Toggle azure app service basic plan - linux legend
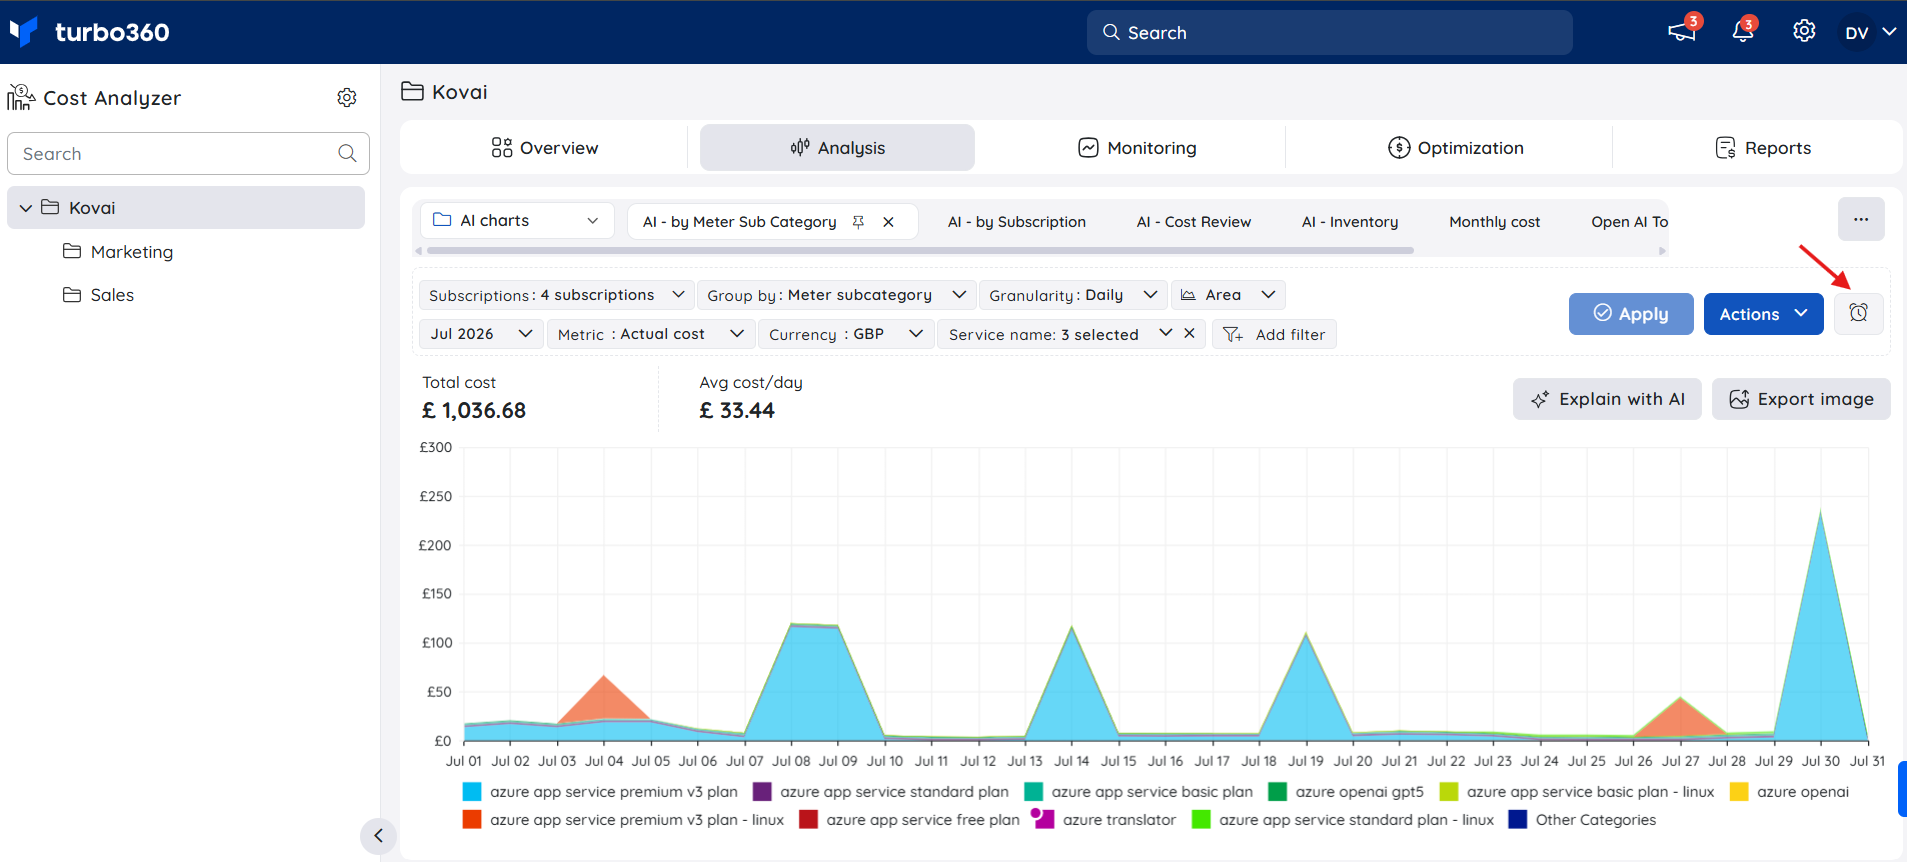Image resolution: width=1907 pixels, height=862 pixels. 1577,792
